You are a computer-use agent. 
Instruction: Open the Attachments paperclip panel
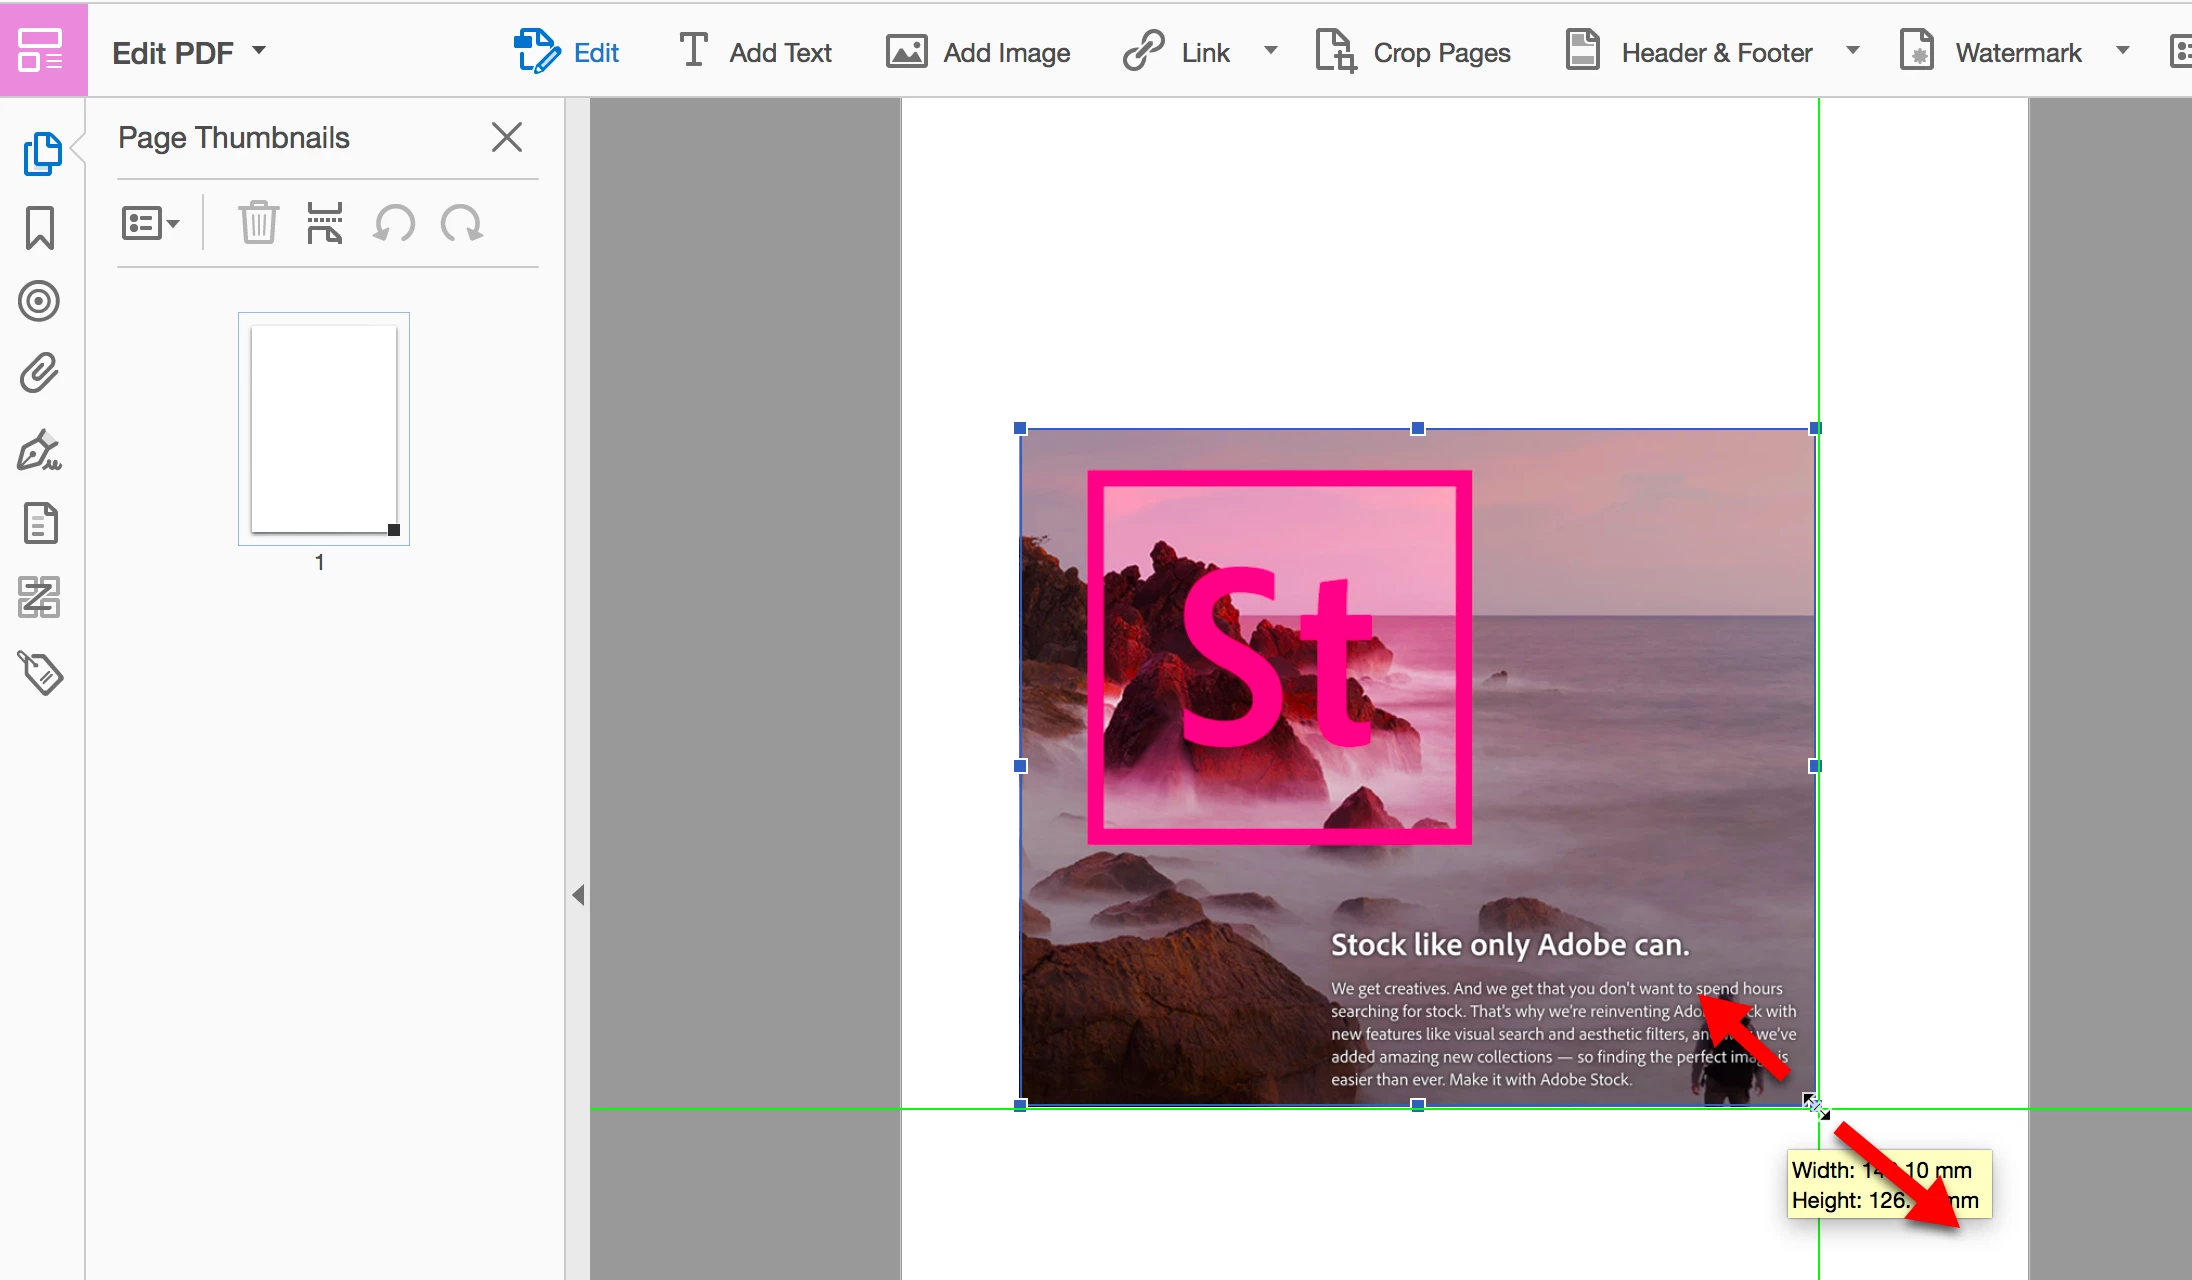click(x=40, y=373)
